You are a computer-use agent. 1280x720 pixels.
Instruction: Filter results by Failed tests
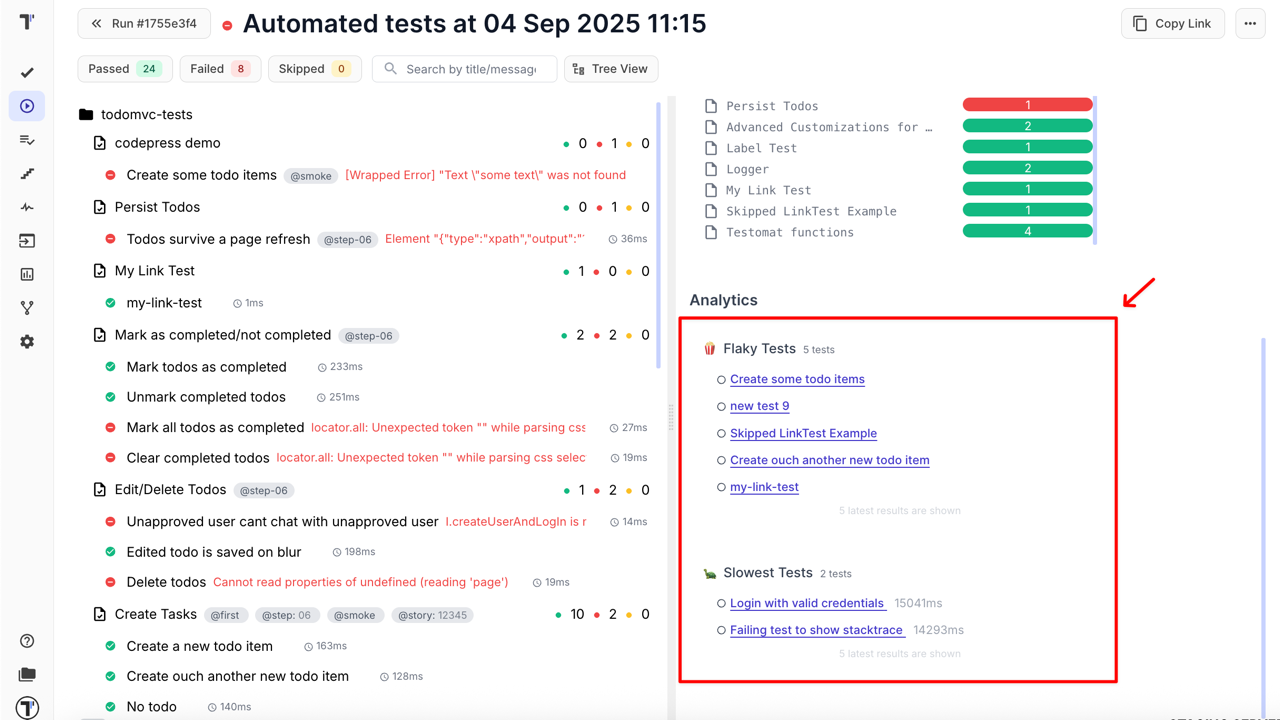(220, 69)
